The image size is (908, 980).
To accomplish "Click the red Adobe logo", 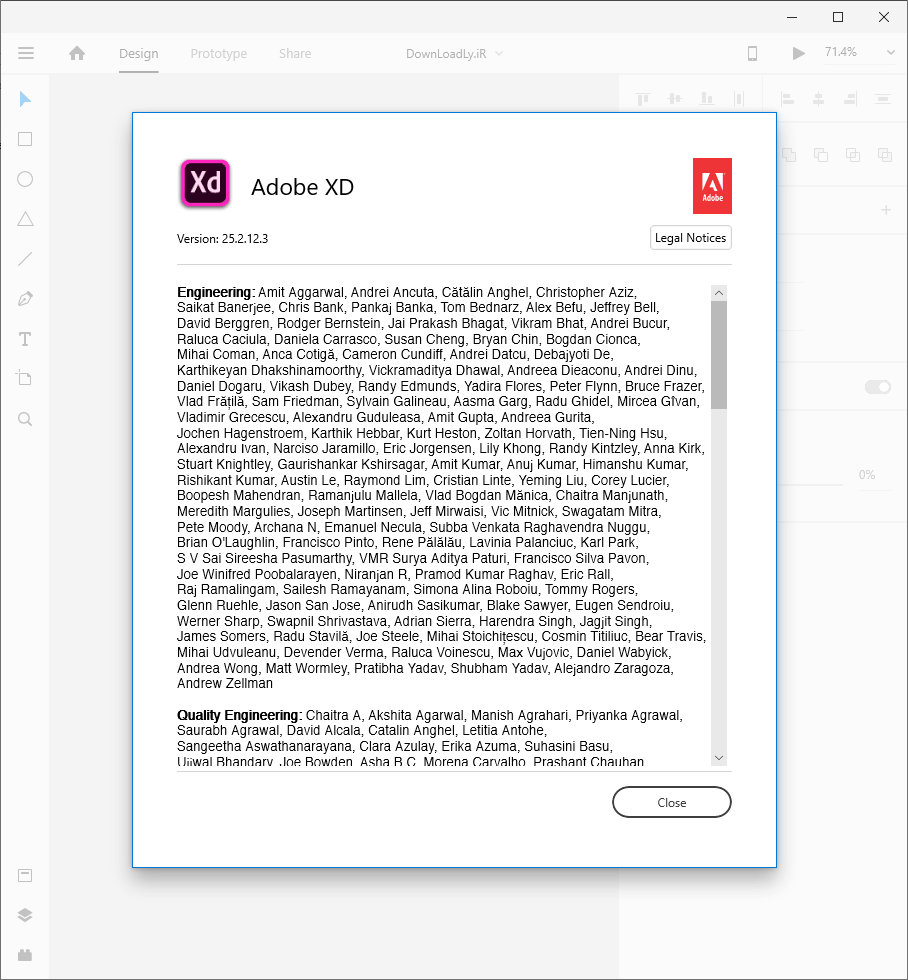I will coord(712,186).
